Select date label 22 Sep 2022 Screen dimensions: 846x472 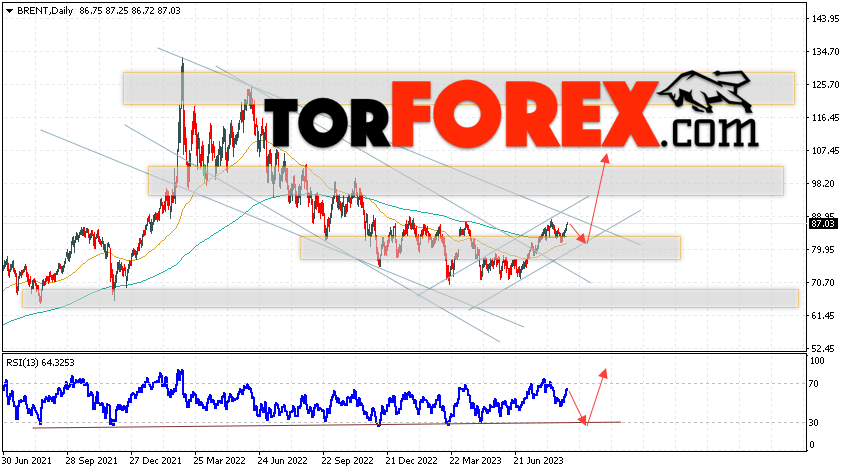coord(347,461)
